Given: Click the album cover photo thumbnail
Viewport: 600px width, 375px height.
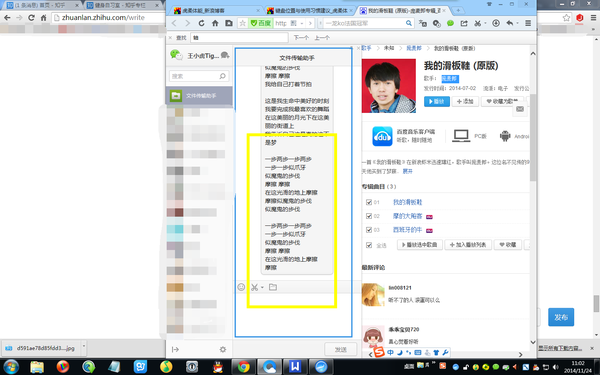Looking at the screenshot, I should (389, 86).
